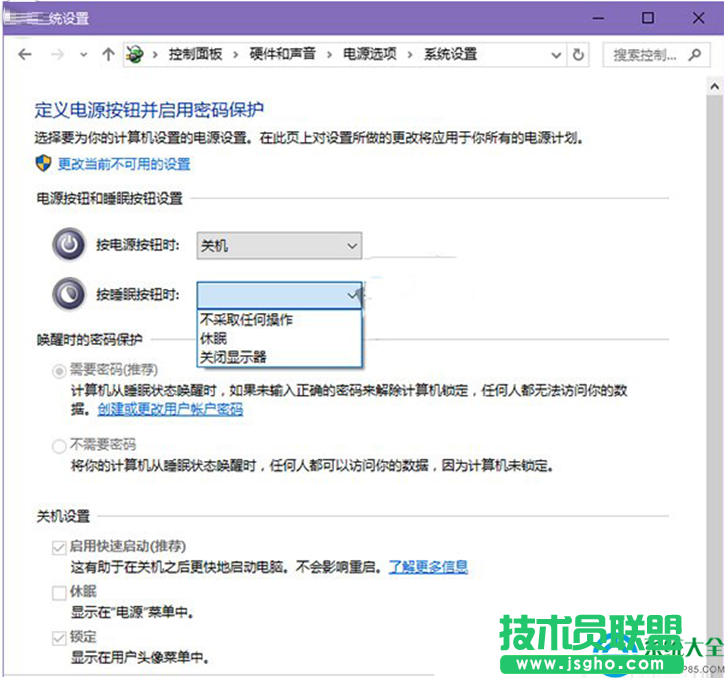Click the sleep button moon icon

(69, 294)
